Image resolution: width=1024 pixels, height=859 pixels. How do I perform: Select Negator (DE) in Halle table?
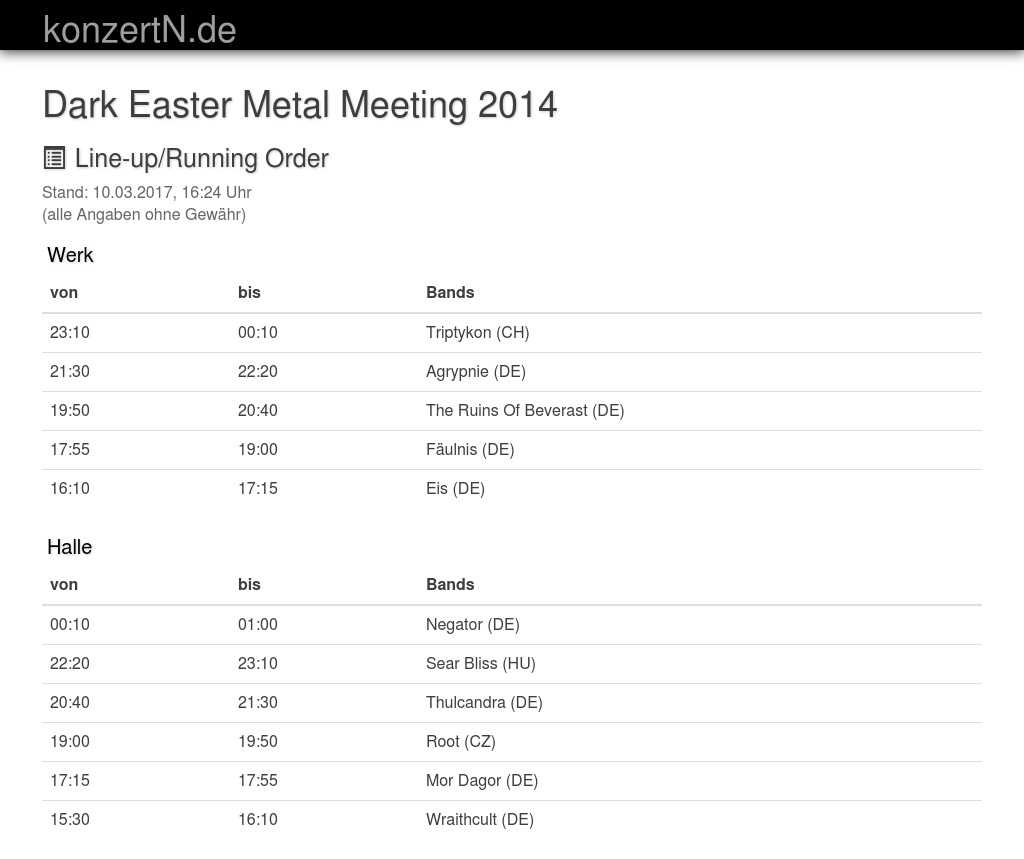click(x=472, y=625)
